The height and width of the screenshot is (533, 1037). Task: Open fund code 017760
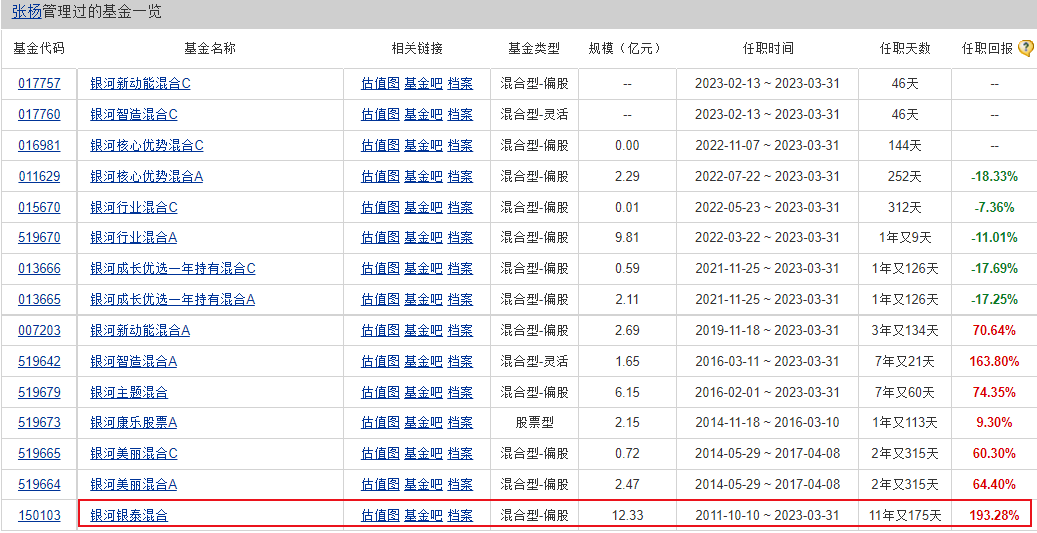click(39, 114)
